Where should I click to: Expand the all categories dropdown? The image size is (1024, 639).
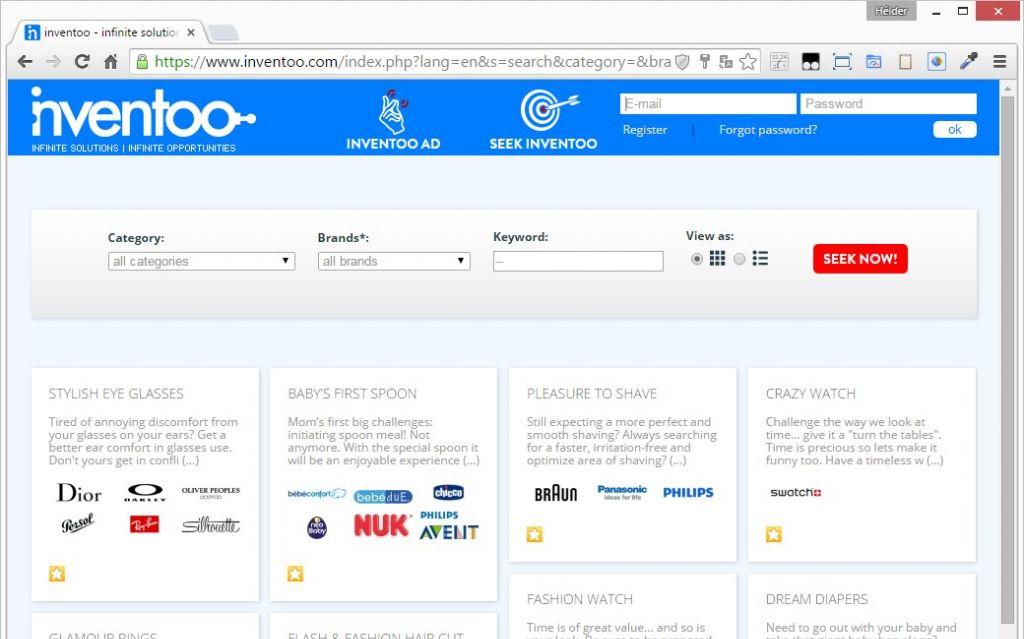click(x=201, y=261)
